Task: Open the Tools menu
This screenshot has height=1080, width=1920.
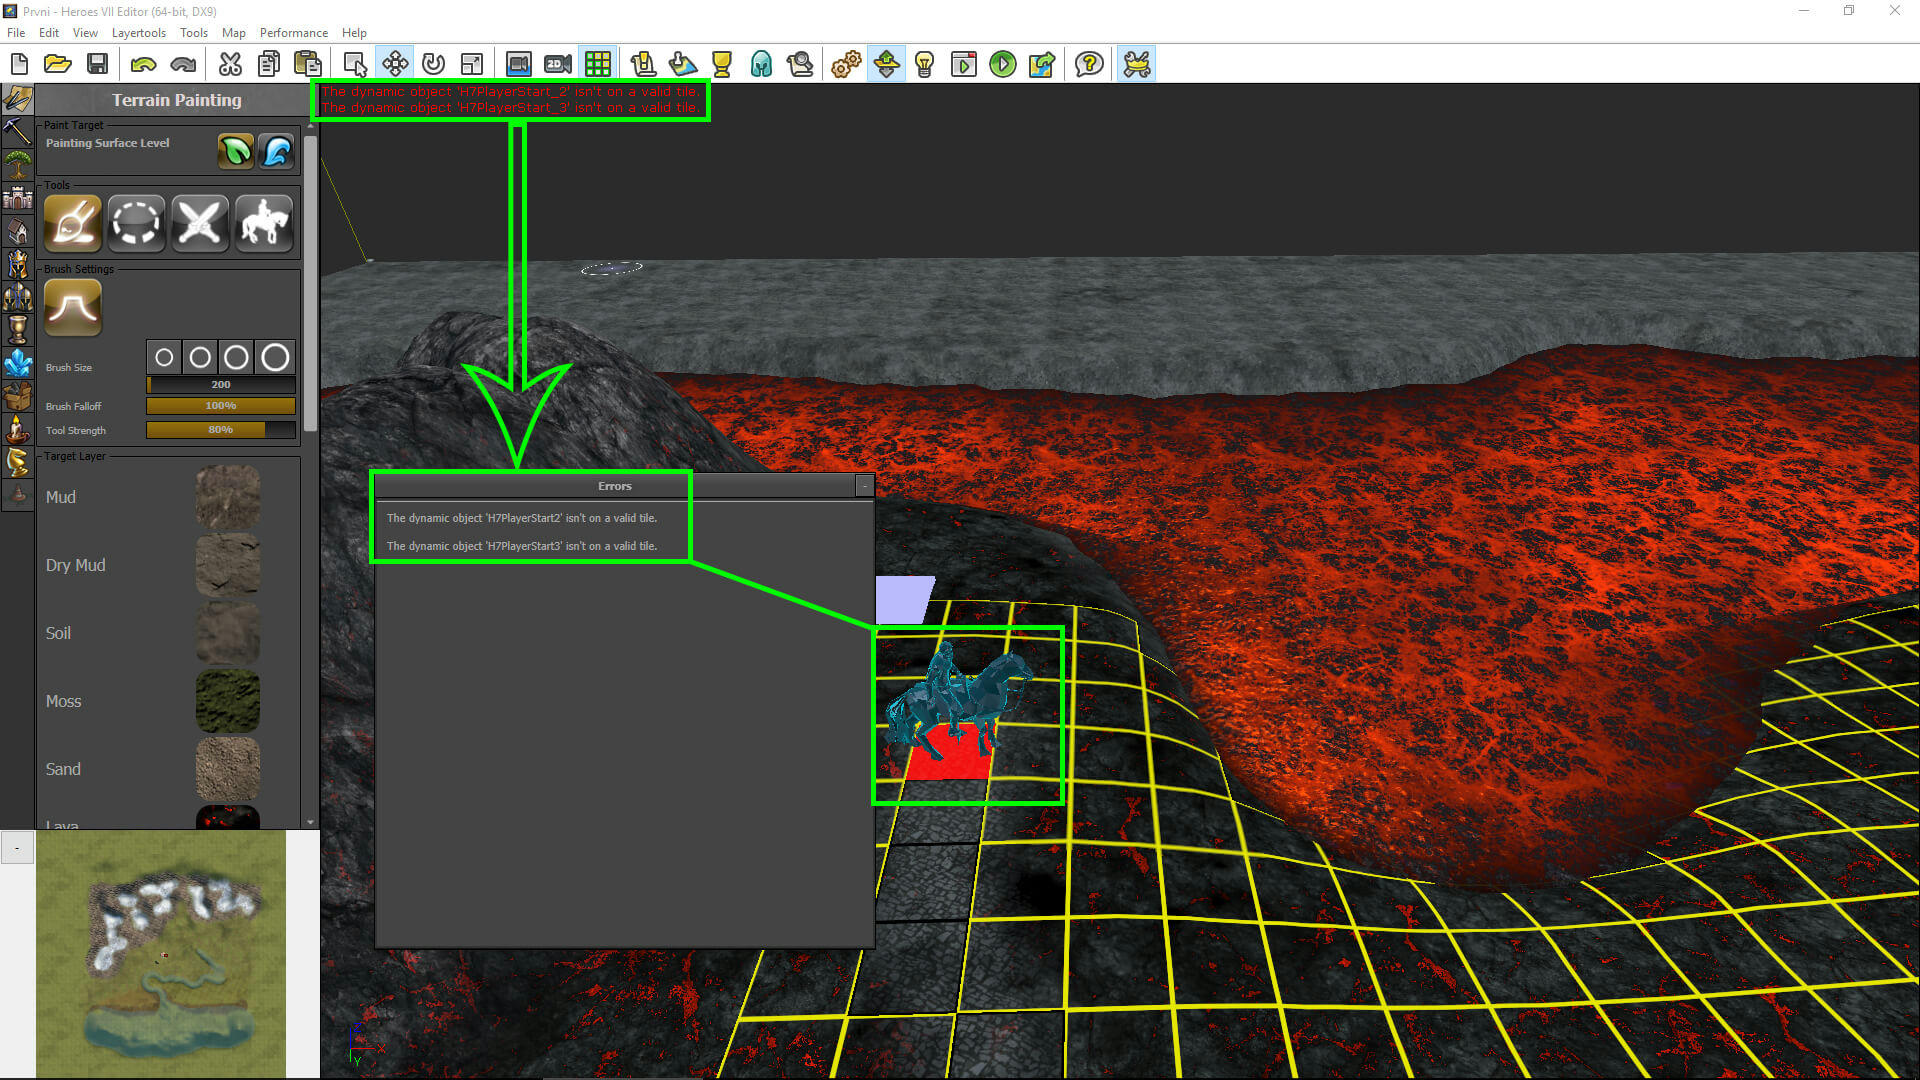Action: tap(194, 33)
